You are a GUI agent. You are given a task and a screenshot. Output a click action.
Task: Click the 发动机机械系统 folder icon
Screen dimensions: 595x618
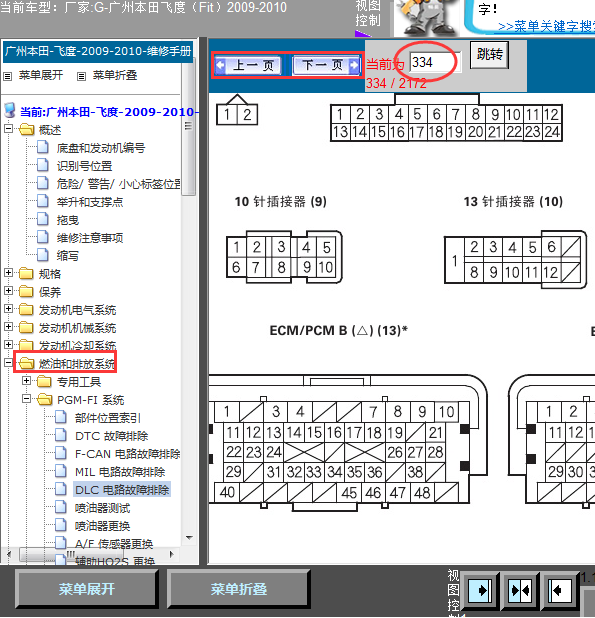point(26,327)
